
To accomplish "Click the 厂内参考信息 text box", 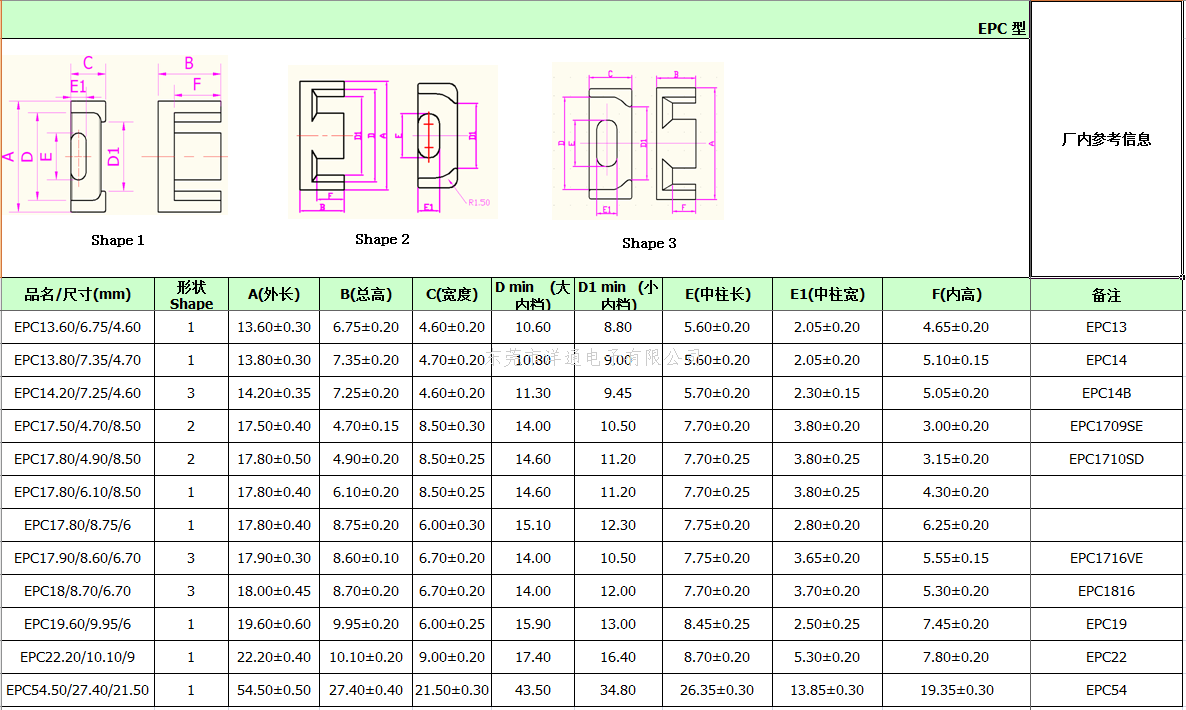I will [x=1106, y=139].
